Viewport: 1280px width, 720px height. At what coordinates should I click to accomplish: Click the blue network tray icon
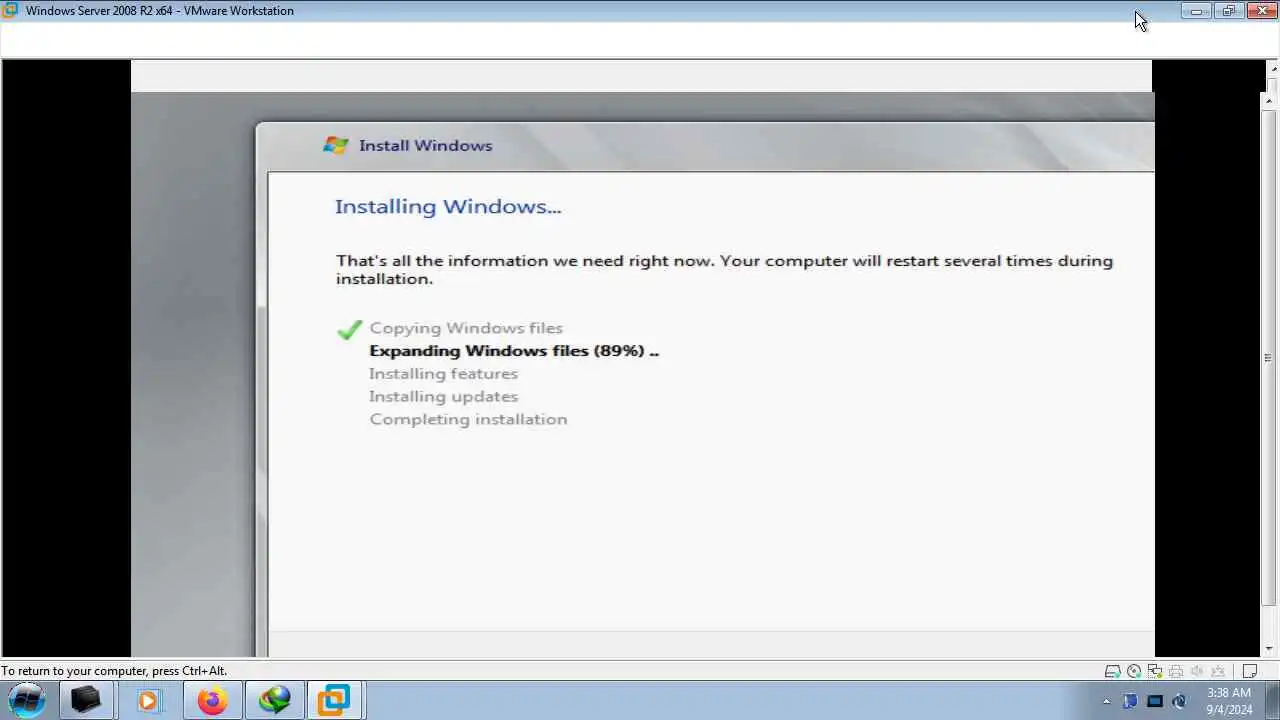point(1130,701)
